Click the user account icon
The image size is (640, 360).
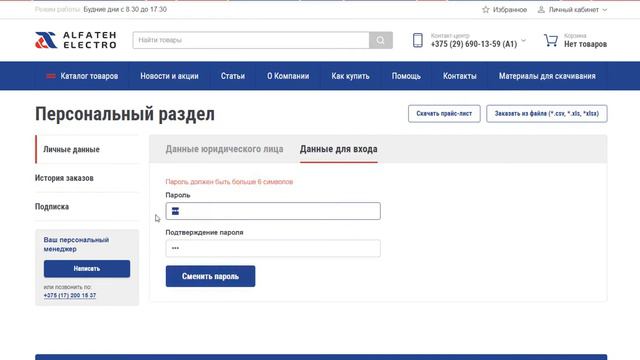(541, 9)
